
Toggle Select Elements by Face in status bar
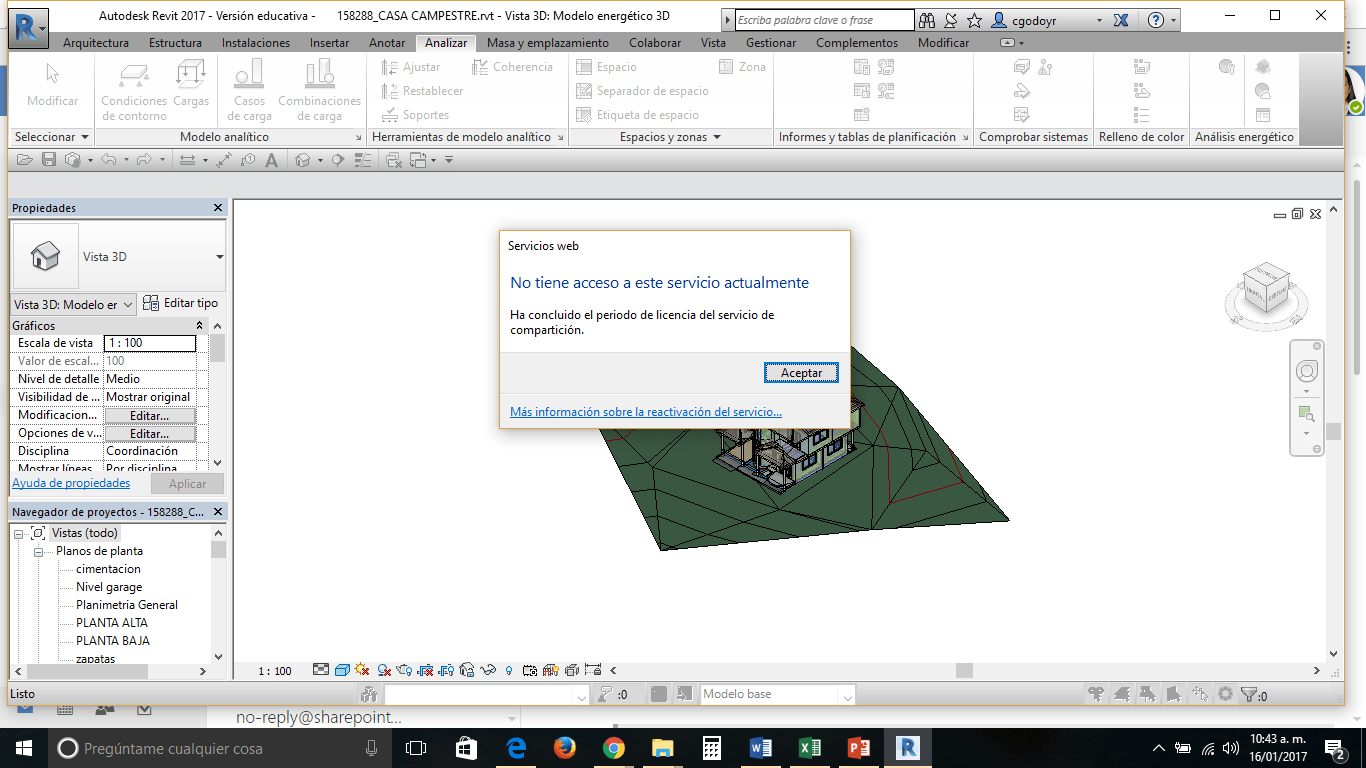coord(1174,694)
